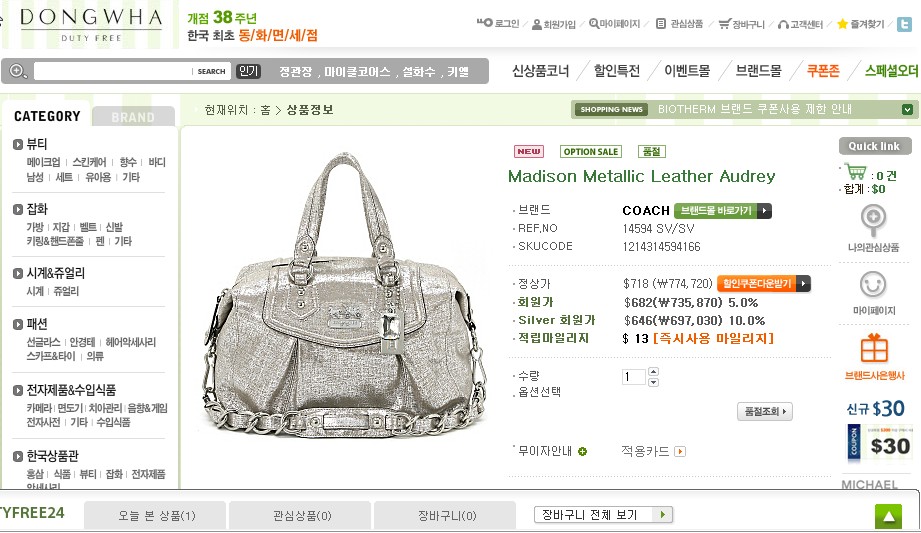The image size is (921, 533).
Task: Open the 마이페이지 smiley icon
Action: coord(873,285)
